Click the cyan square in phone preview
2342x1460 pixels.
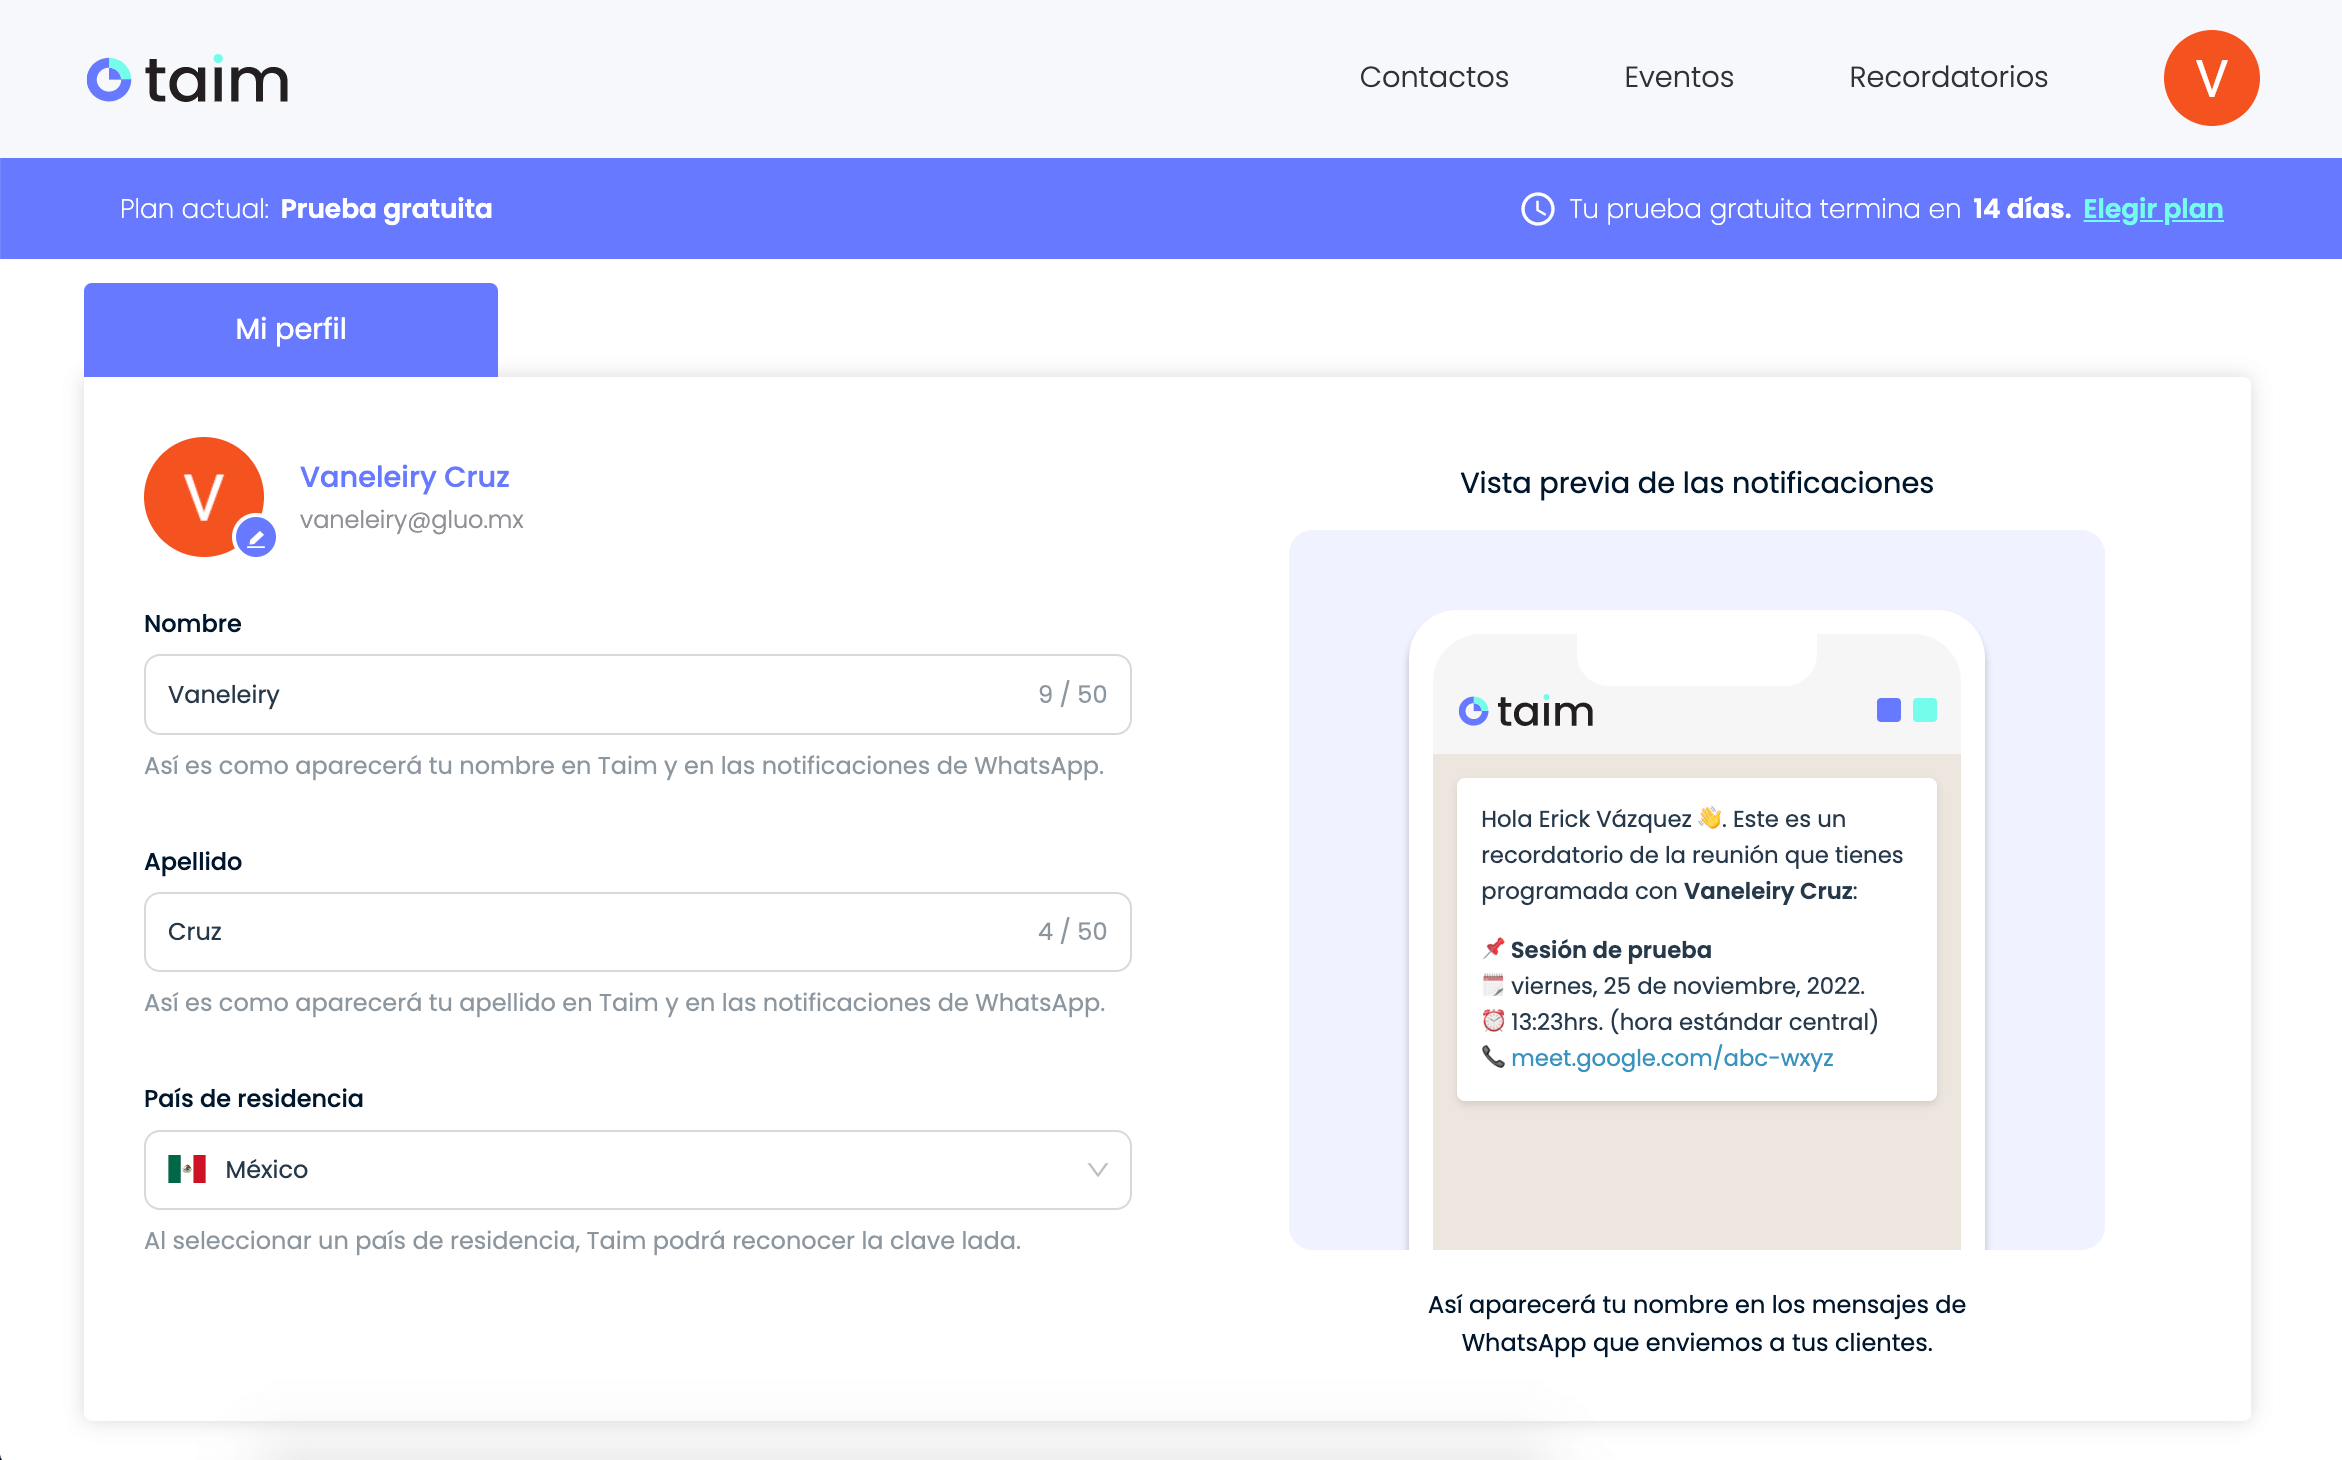[x=1925, y=710]
